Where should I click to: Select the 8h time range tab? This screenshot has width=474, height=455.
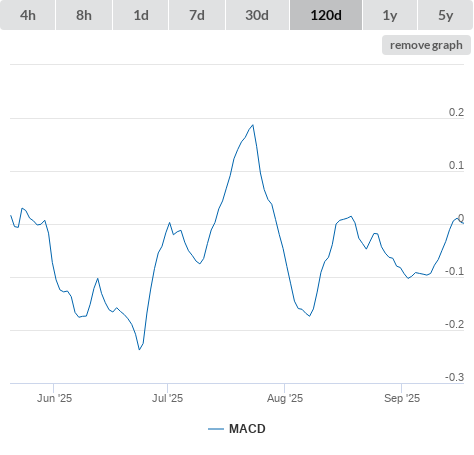(x=84, y=15)
